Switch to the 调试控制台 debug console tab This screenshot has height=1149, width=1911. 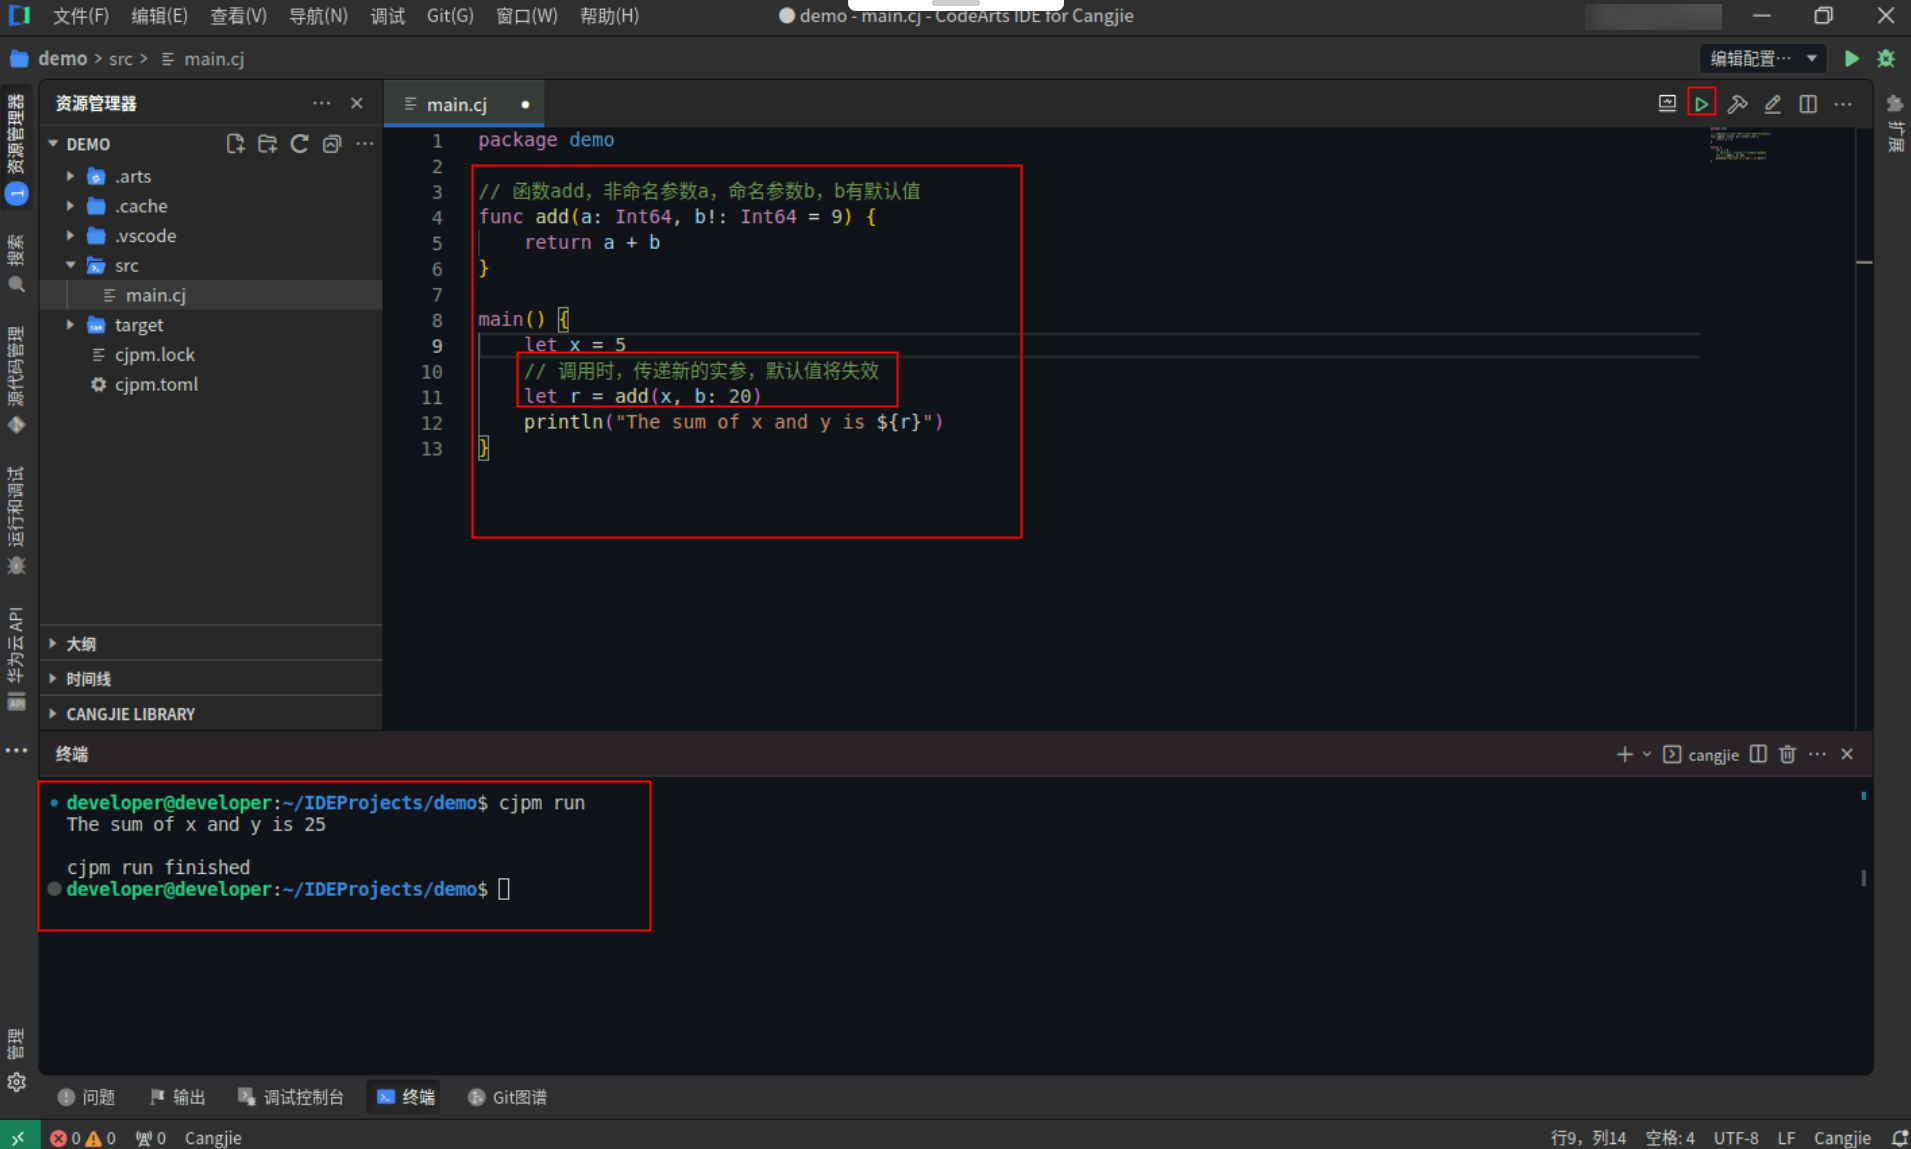pos(290,1097)
